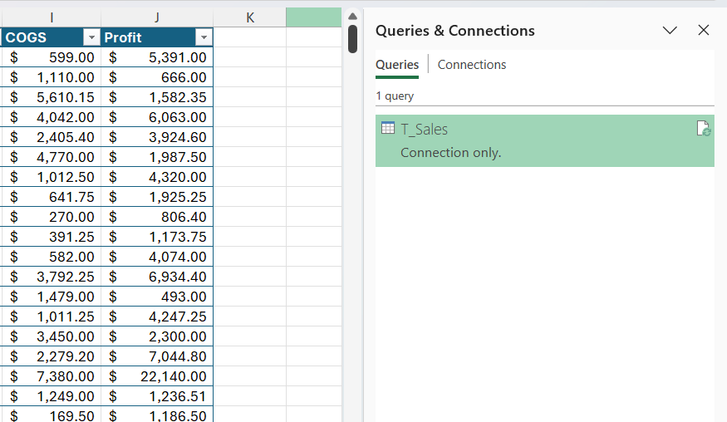Screen dimensions: 727x422
Task: Open the COGS column filter dropdown
Action: tap(91, 37)
